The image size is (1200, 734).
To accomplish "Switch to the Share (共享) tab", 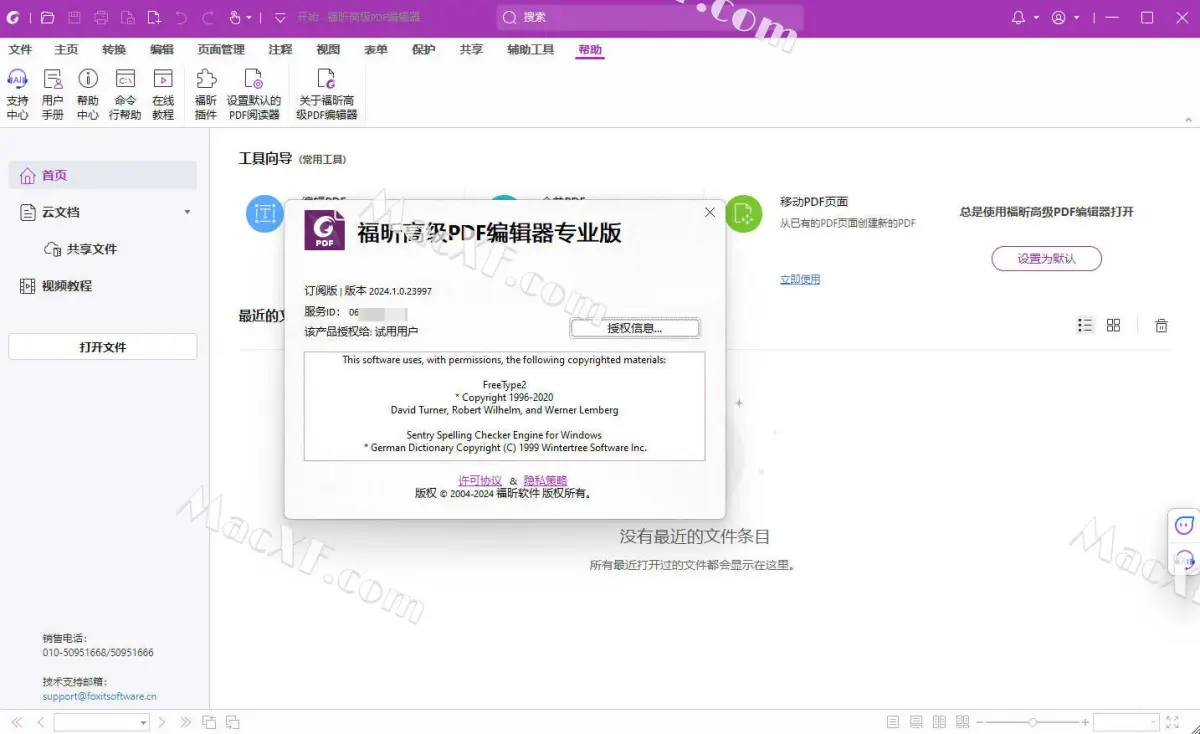I will point(471,49).
